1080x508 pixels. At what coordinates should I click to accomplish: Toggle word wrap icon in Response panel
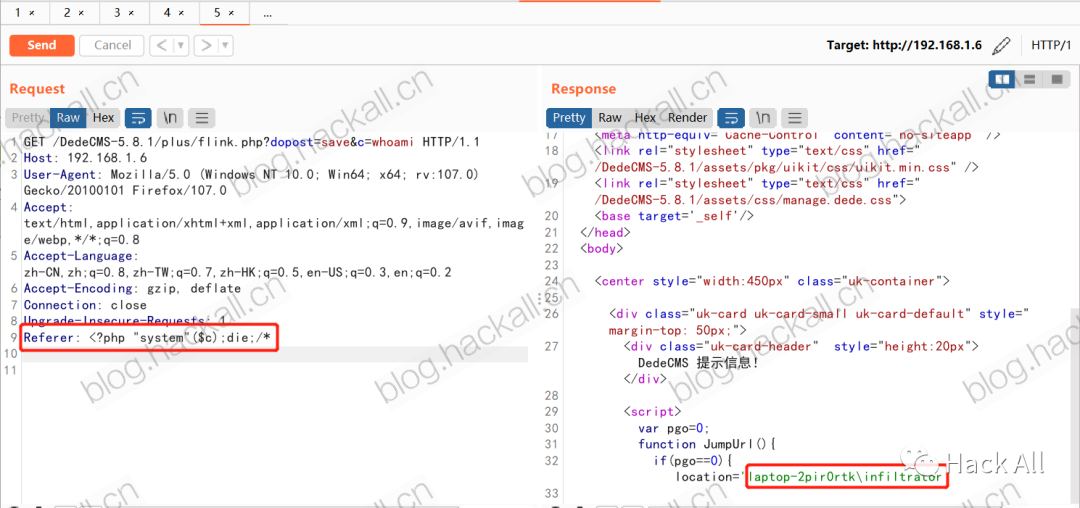731,118
